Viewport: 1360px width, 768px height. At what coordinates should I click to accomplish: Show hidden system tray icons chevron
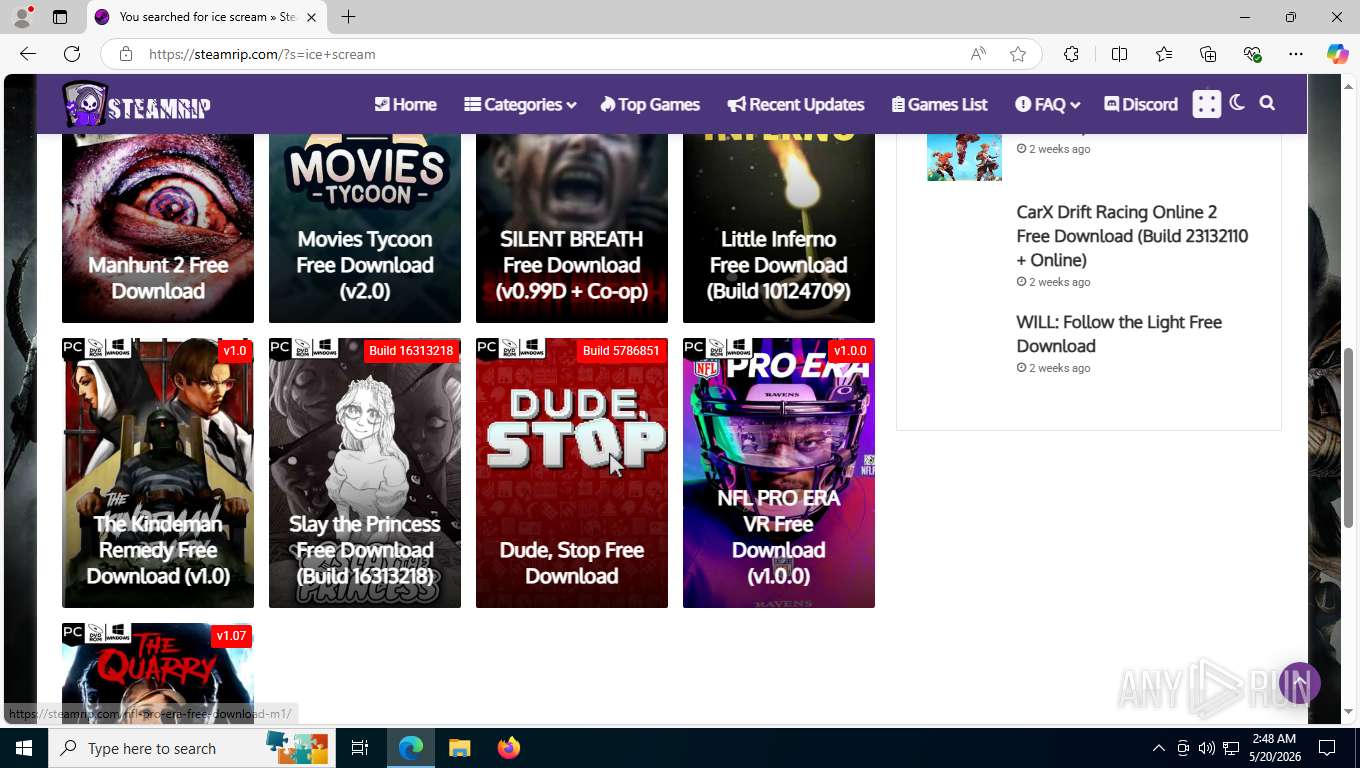(x=1158, y=748)
